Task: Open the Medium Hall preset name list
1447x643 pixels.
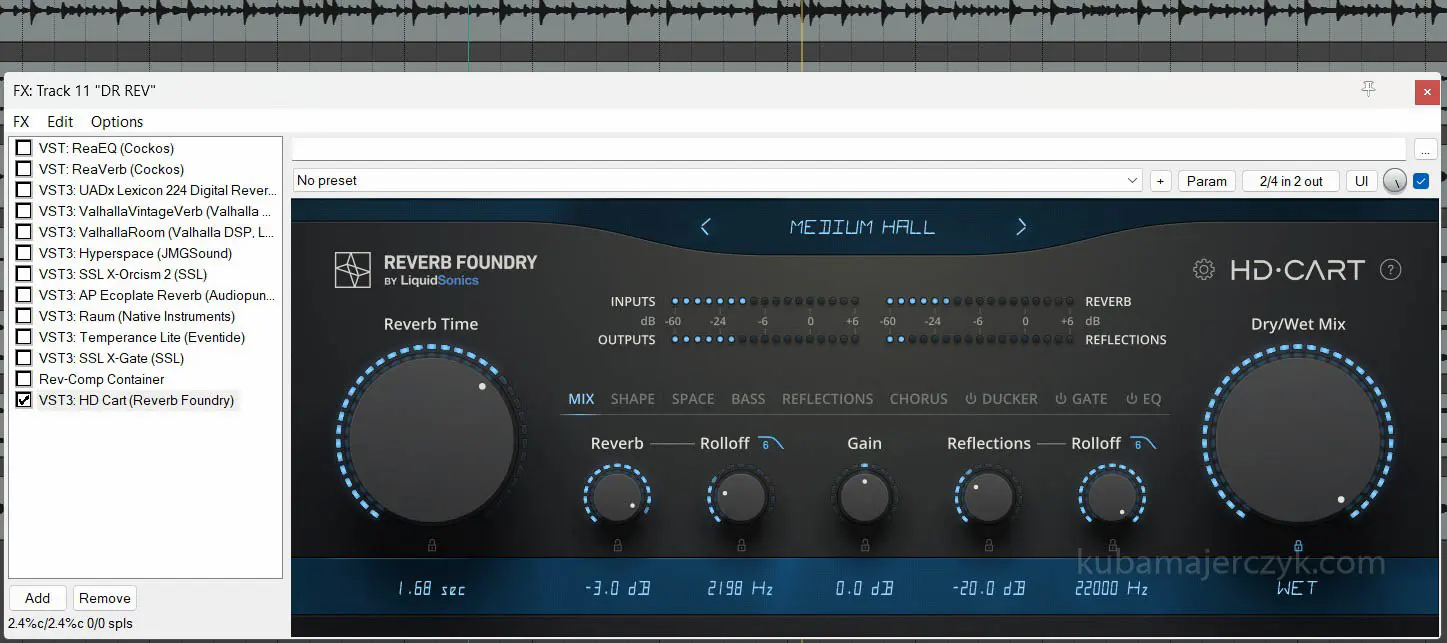Action: click(862, 227)
